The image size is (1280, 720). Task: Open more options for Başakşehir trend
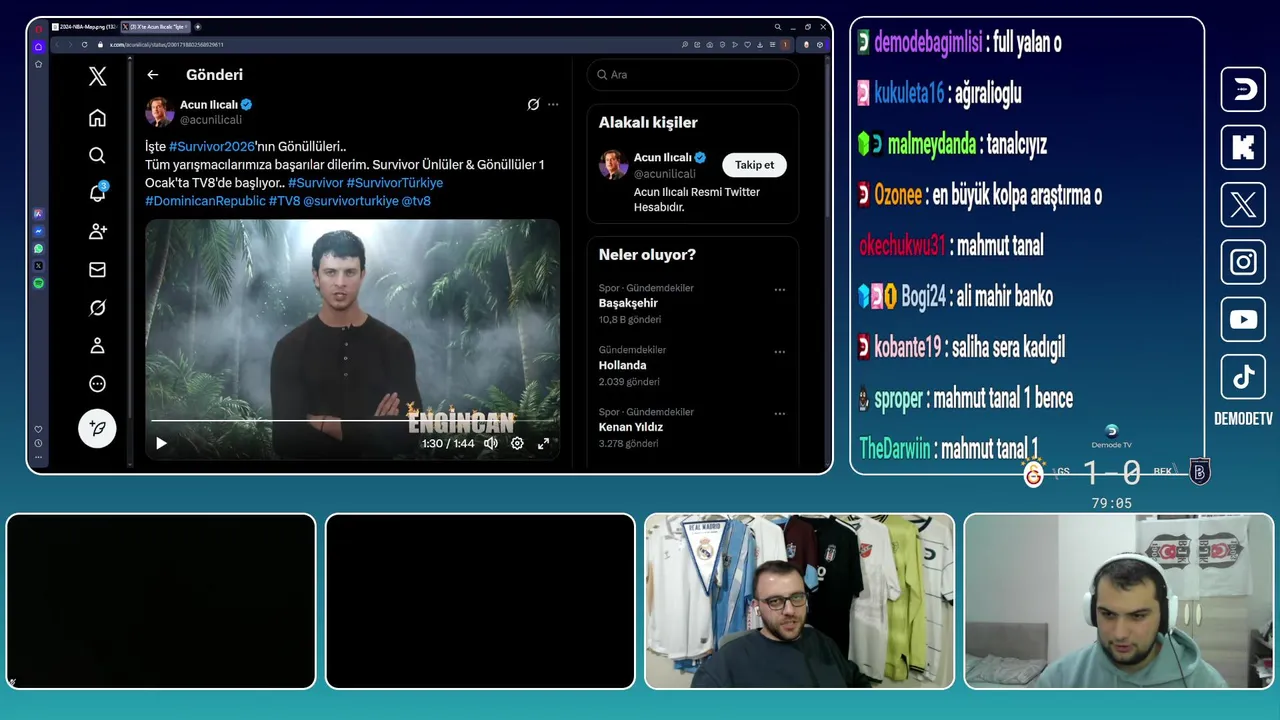[x=779, y=290]
